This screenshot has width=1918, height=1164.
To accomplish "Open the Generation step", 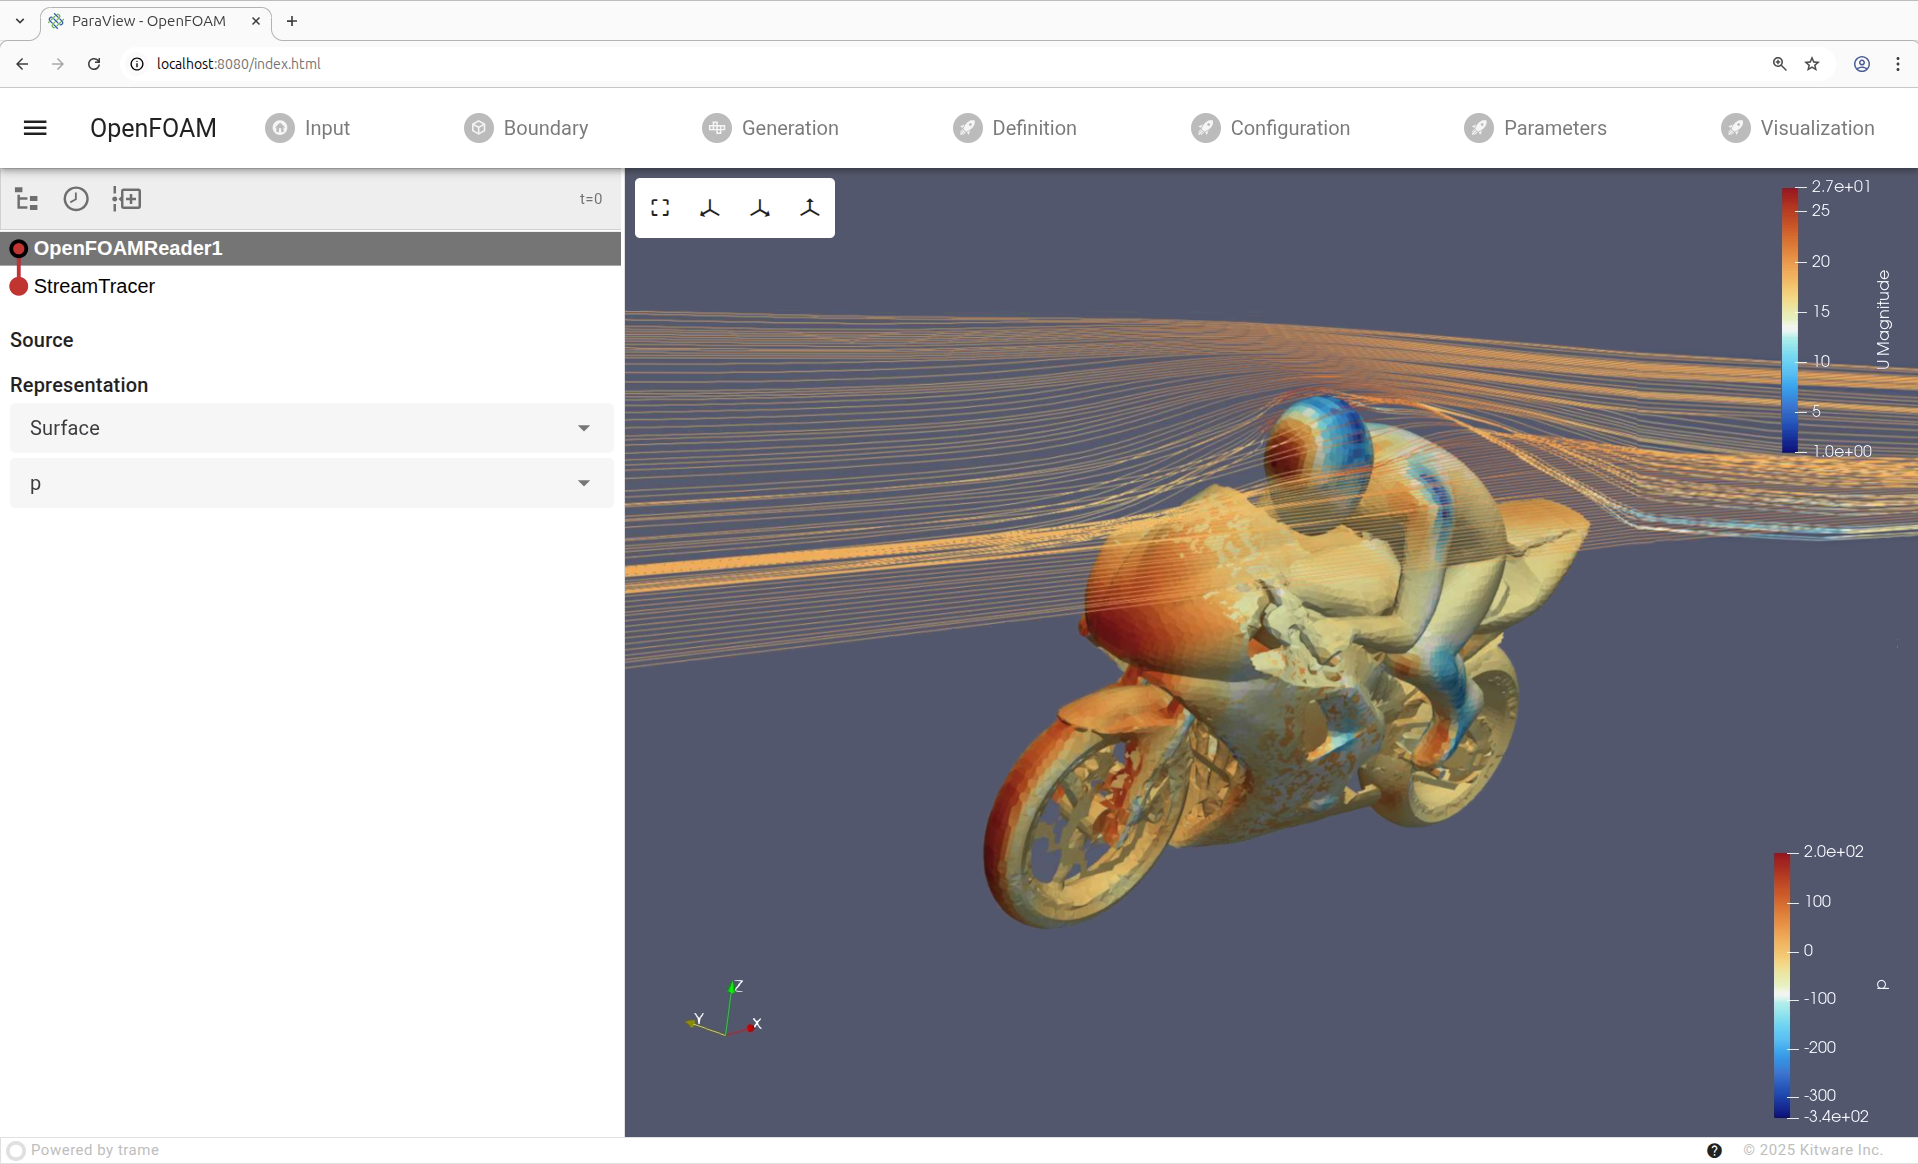I will click(770, 128).
